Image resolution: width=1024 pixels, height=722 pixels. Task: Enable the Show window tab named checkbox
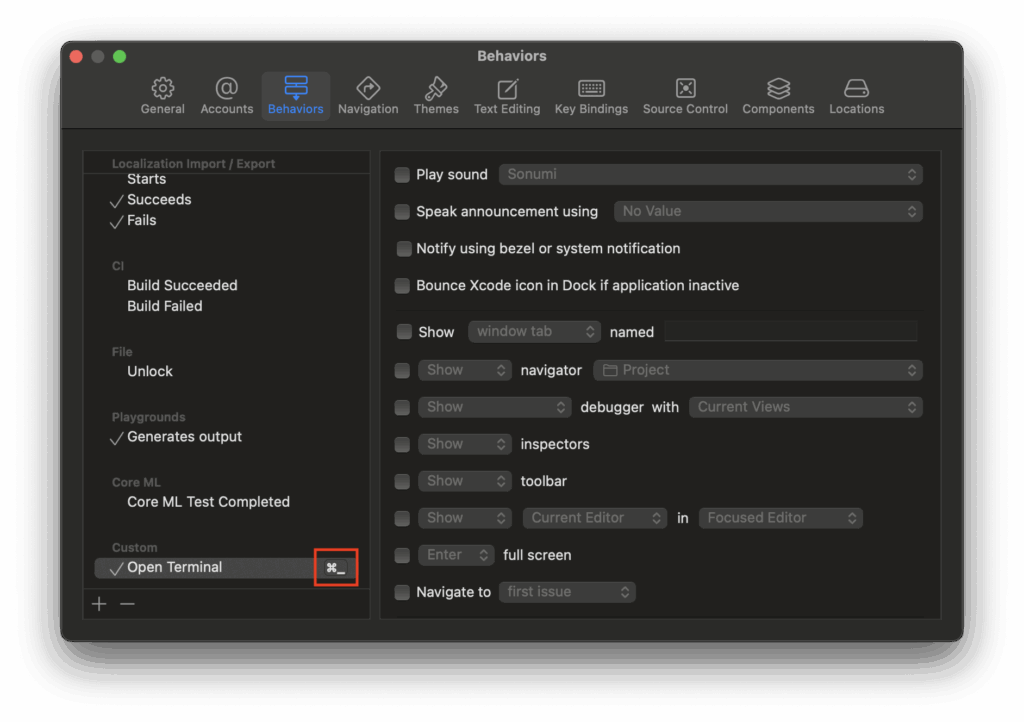pos(404,332)
